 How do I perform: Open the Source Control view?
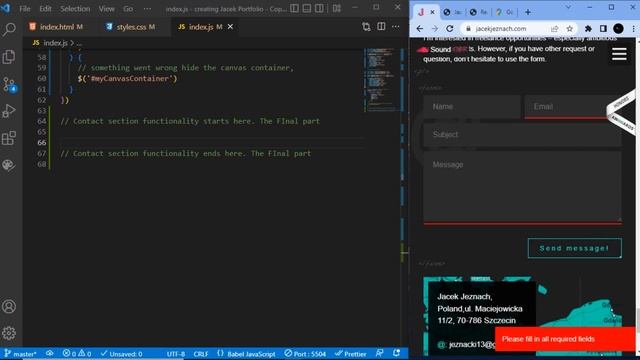tap(9, 84)
